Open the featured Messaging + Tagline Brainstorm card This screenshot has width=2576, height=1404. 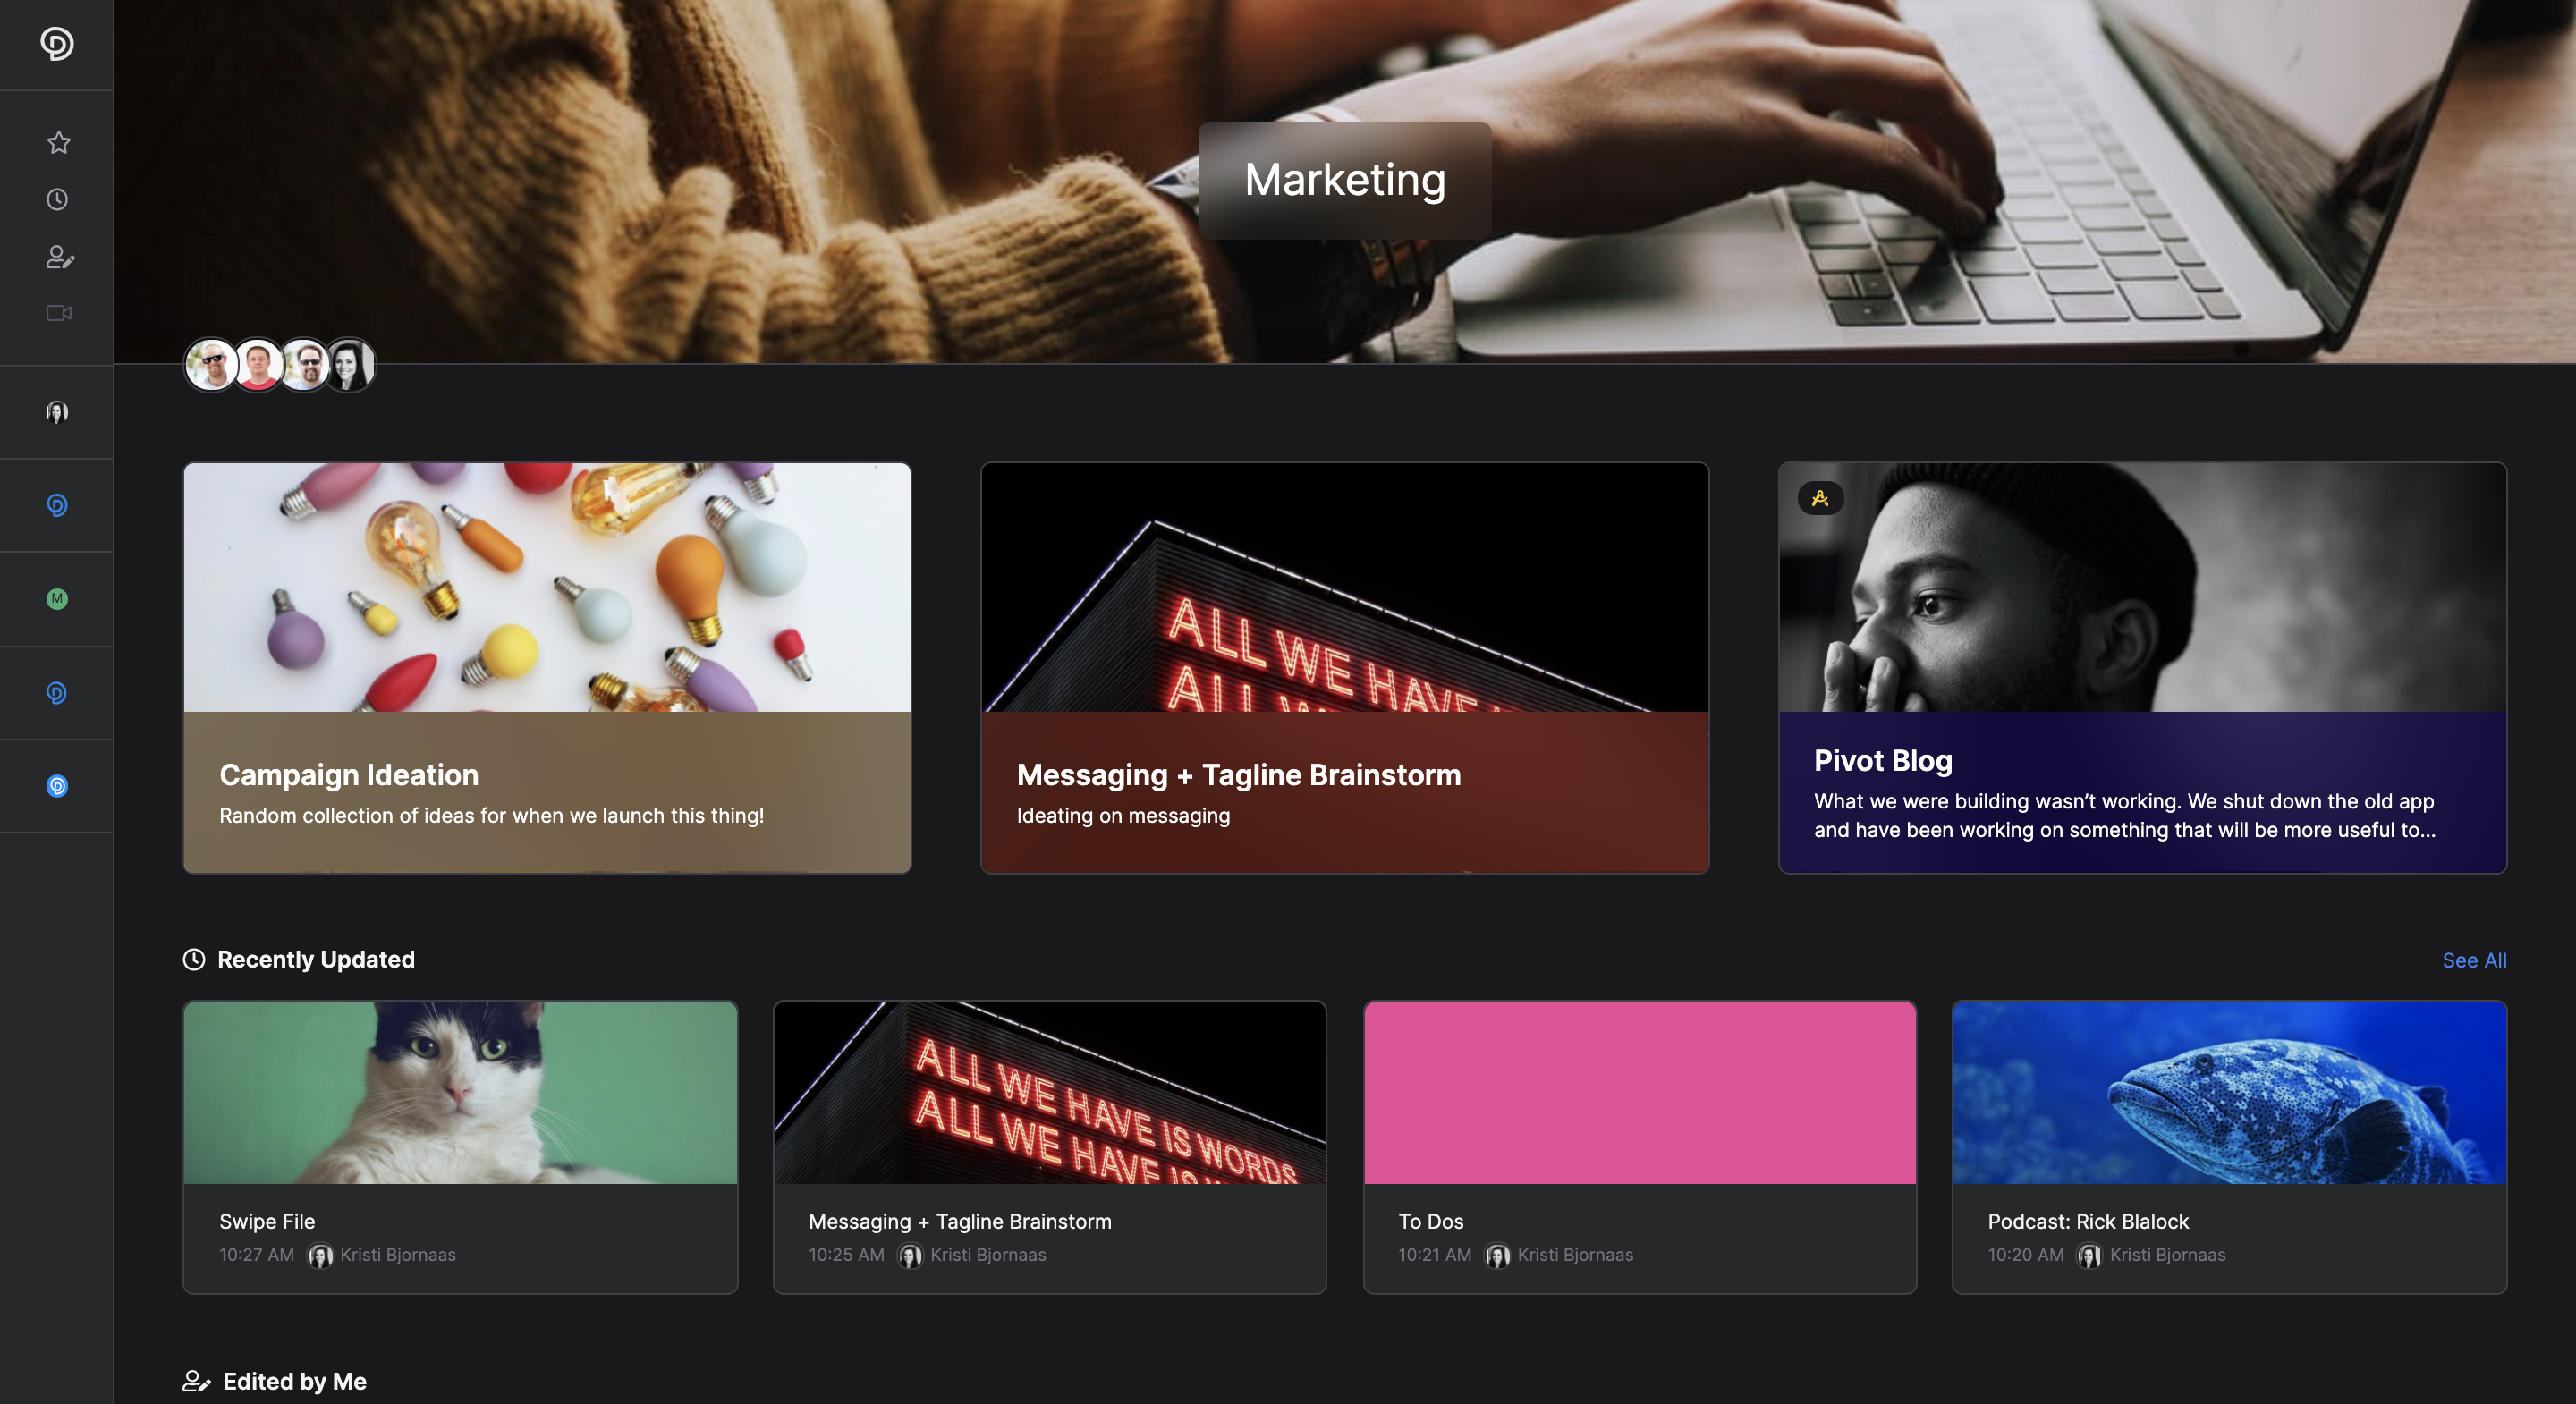coord(1344,668)
